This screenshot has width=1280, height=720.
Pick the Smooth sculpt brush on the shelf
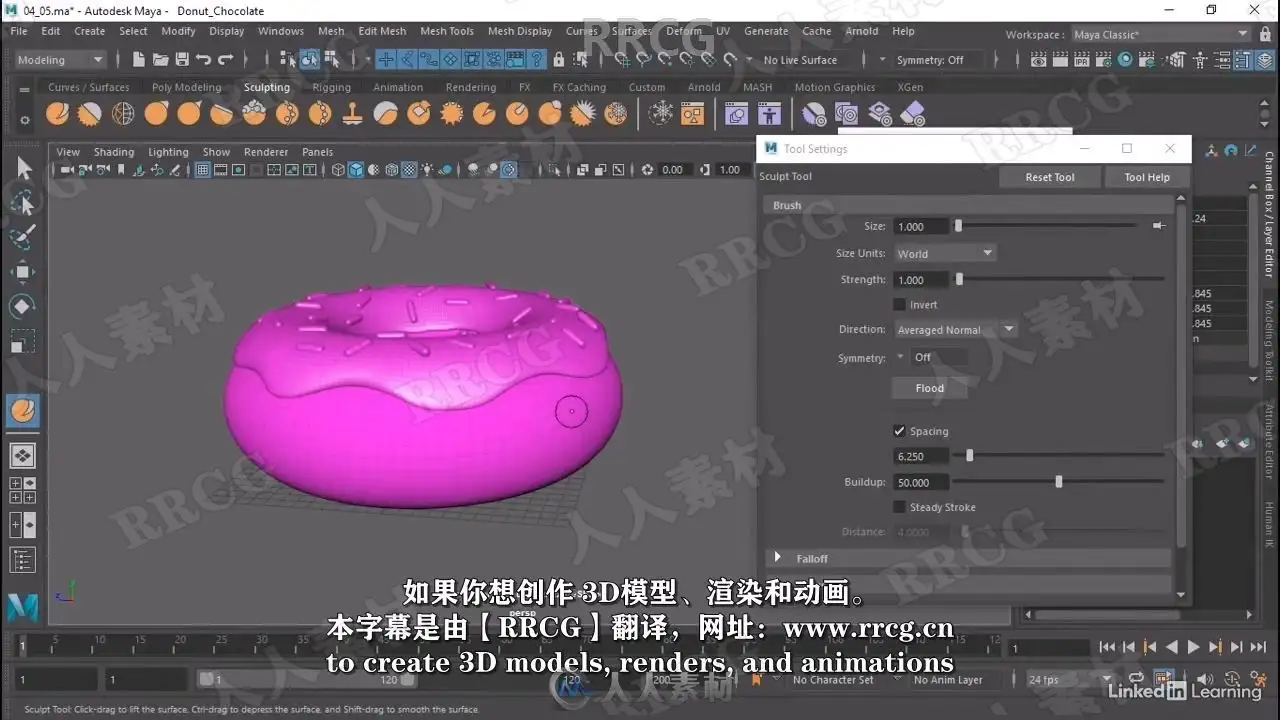[90, 114]
